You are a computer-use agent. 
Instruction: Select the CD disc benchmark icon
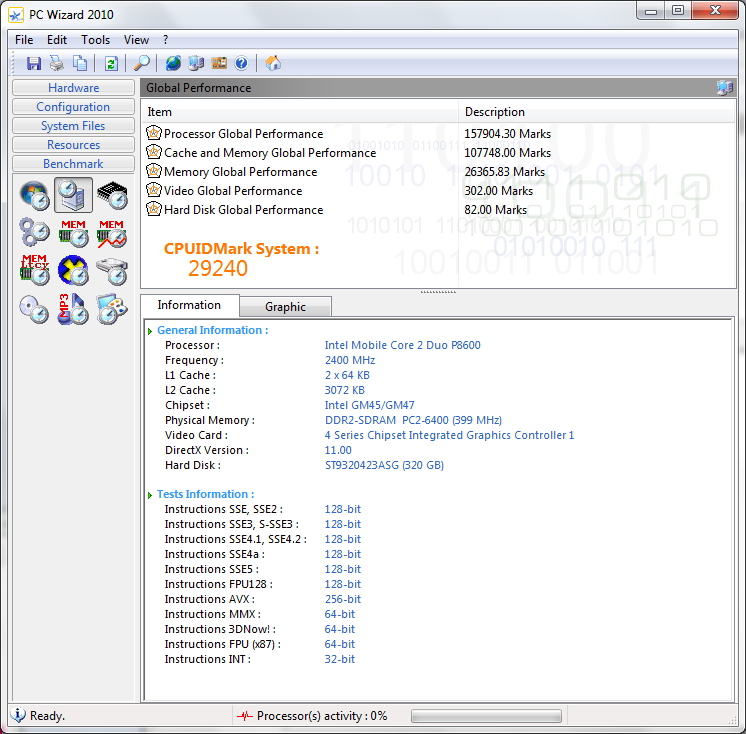point(34,309)
